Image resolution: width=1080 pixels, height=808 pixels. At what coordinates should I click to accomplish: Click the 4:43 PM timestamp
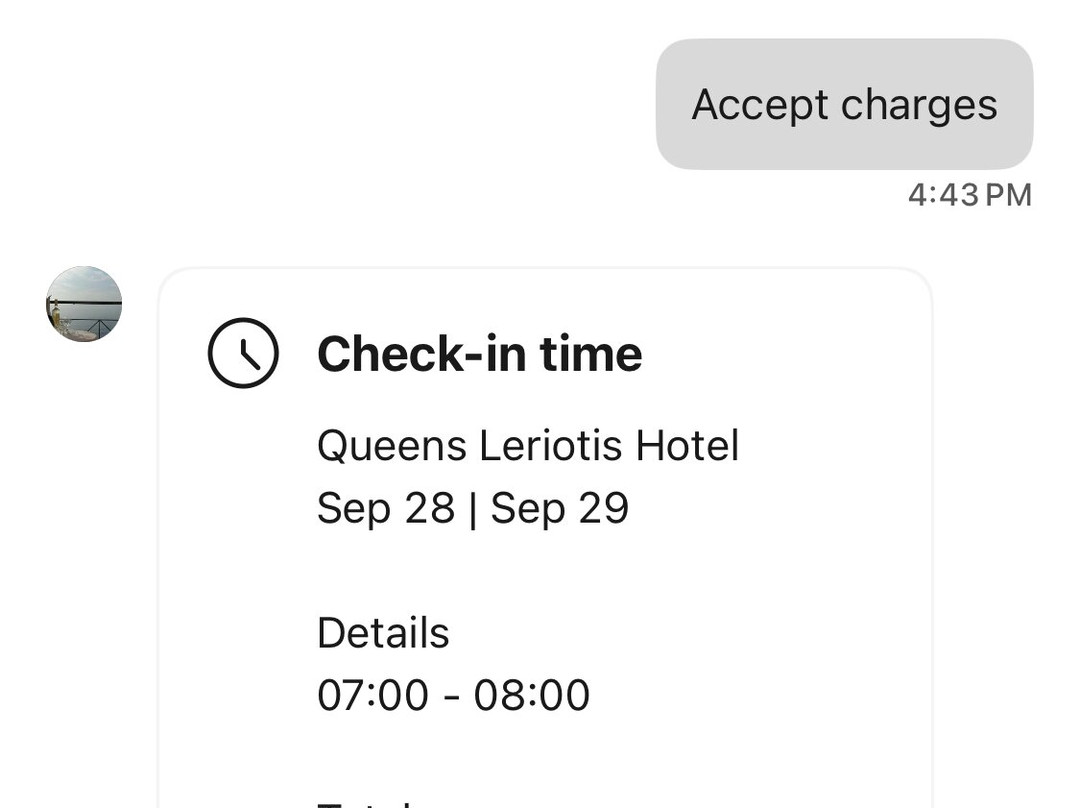[x=970, y=194]
